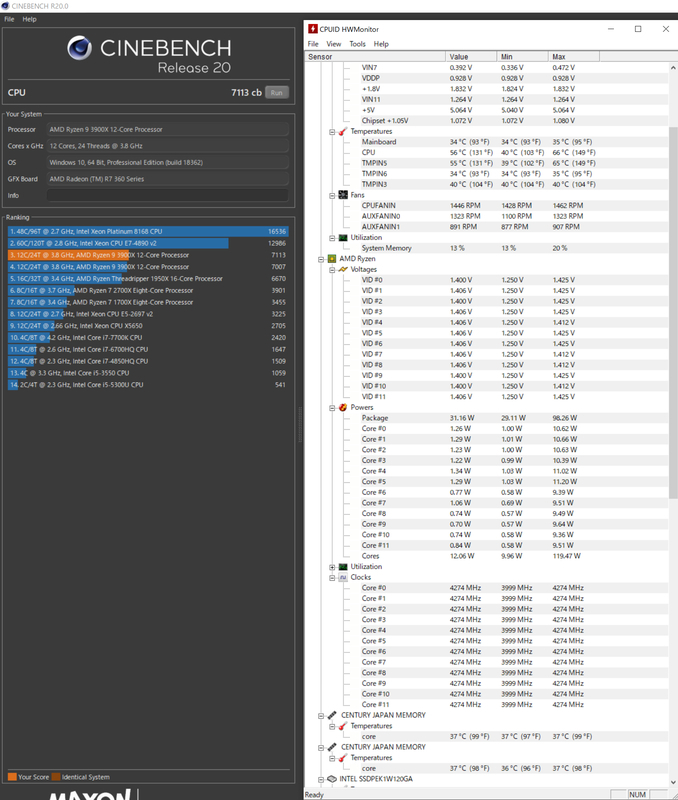The image size is (678, 800).
Task: Click the Min column header
Action: tap(522, 57)
